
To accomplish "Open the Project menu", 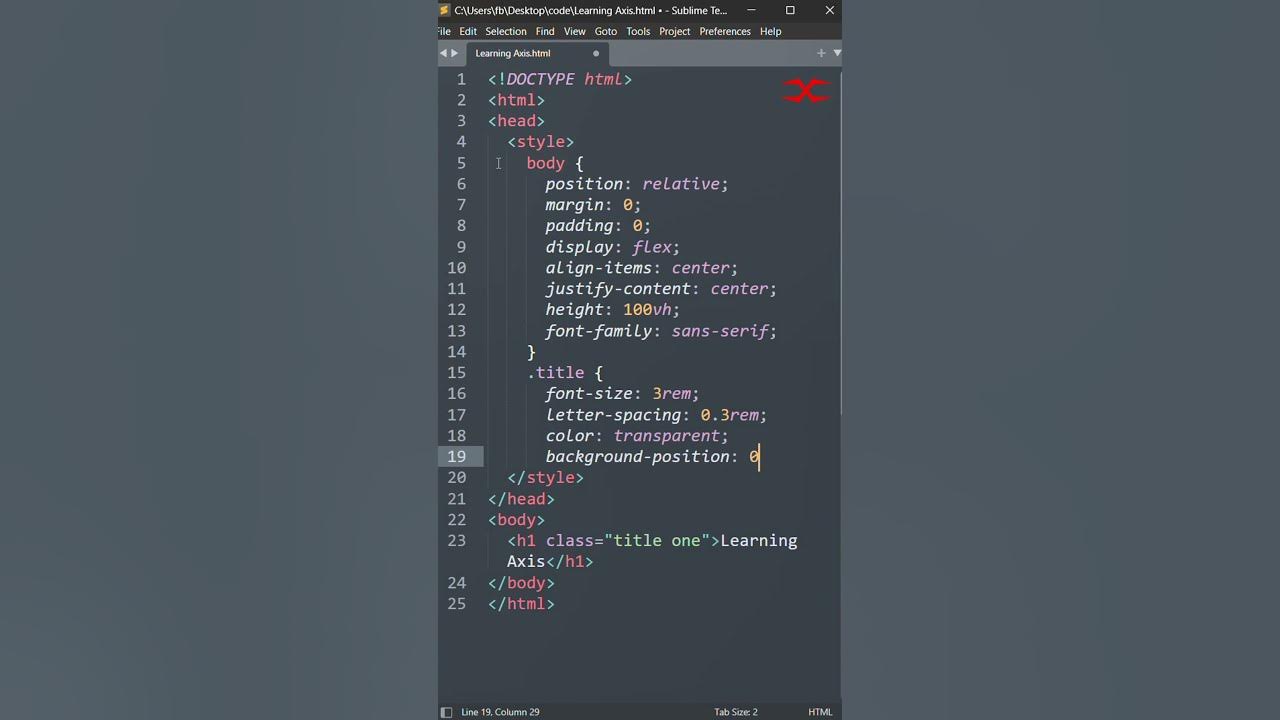I will click(x=675, y=31).
